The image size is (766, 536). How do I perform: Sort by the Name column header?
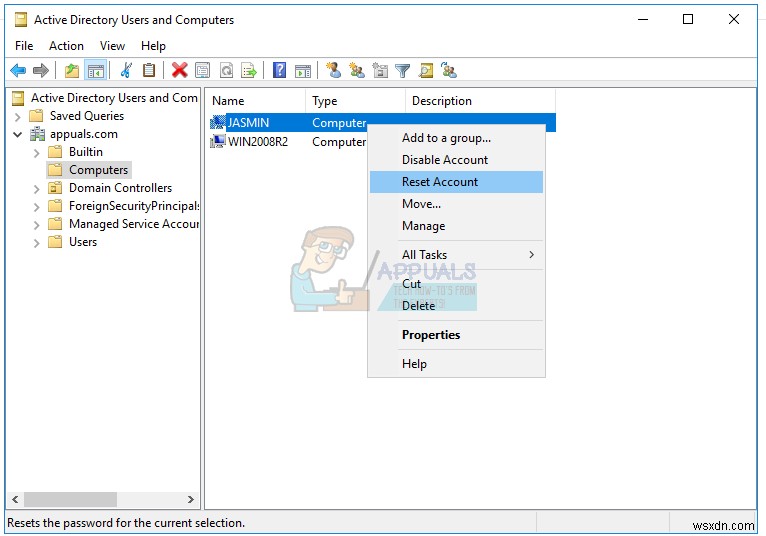coord(255,101)
